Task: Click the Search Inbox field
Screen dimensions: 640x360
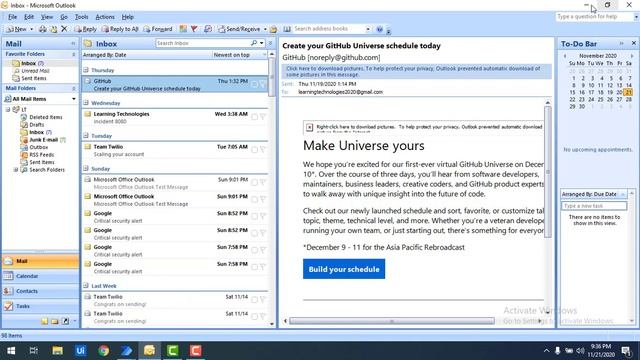Action: [x=203, y=43]
